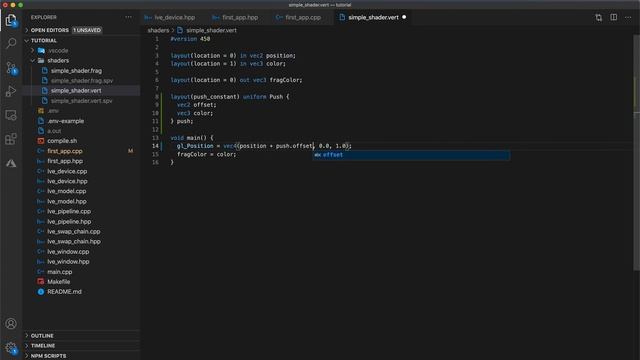
Task: Open the Accounts icon in activity bar
Action: (11, 324)
